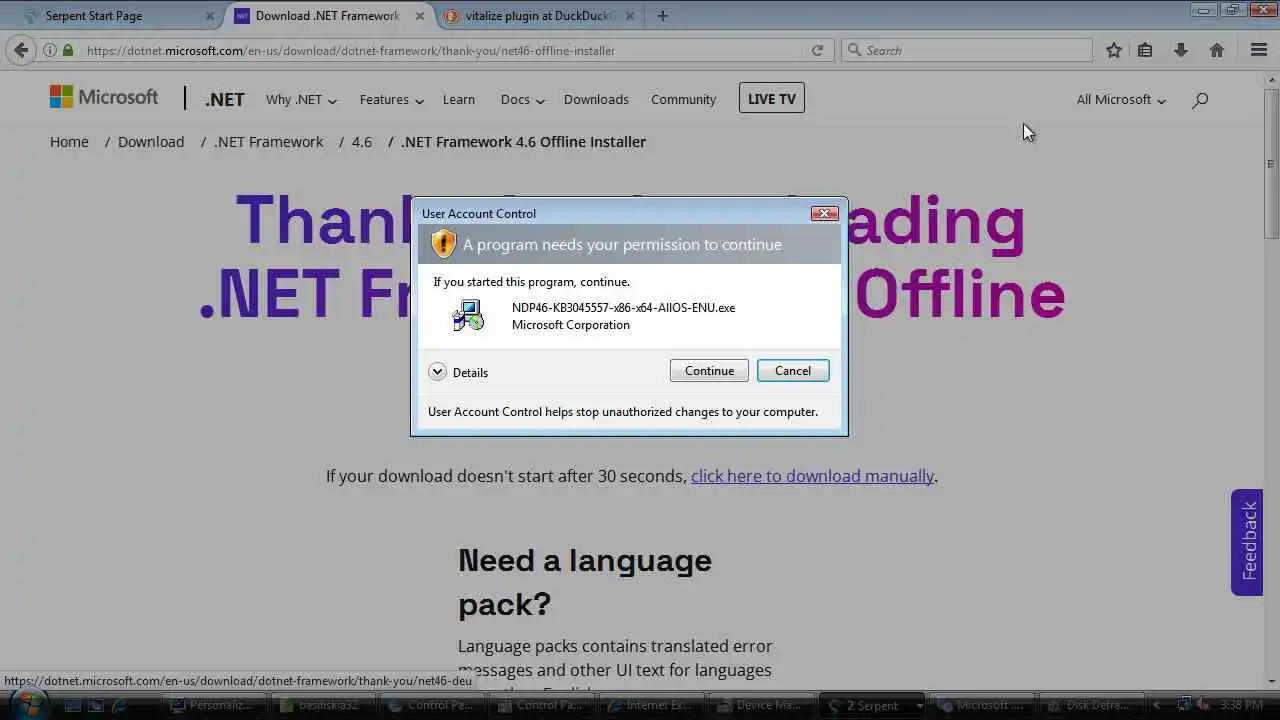Screen dimensions: 1280x720
Task: Go to Home breadcrumb
Action: 69,142
